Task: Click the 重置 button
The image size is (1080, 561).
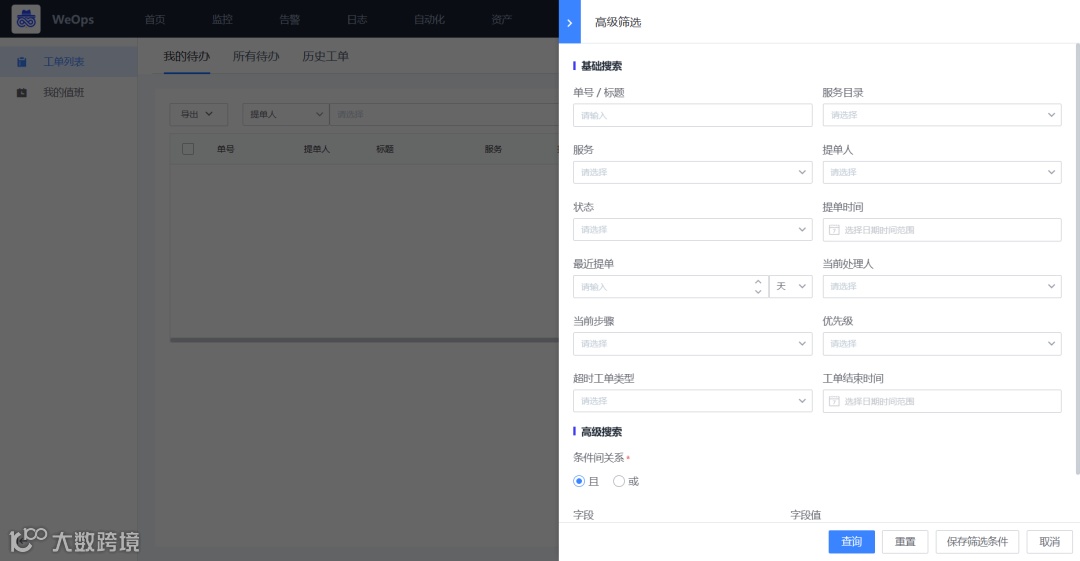Action: (x=905, y=542)
